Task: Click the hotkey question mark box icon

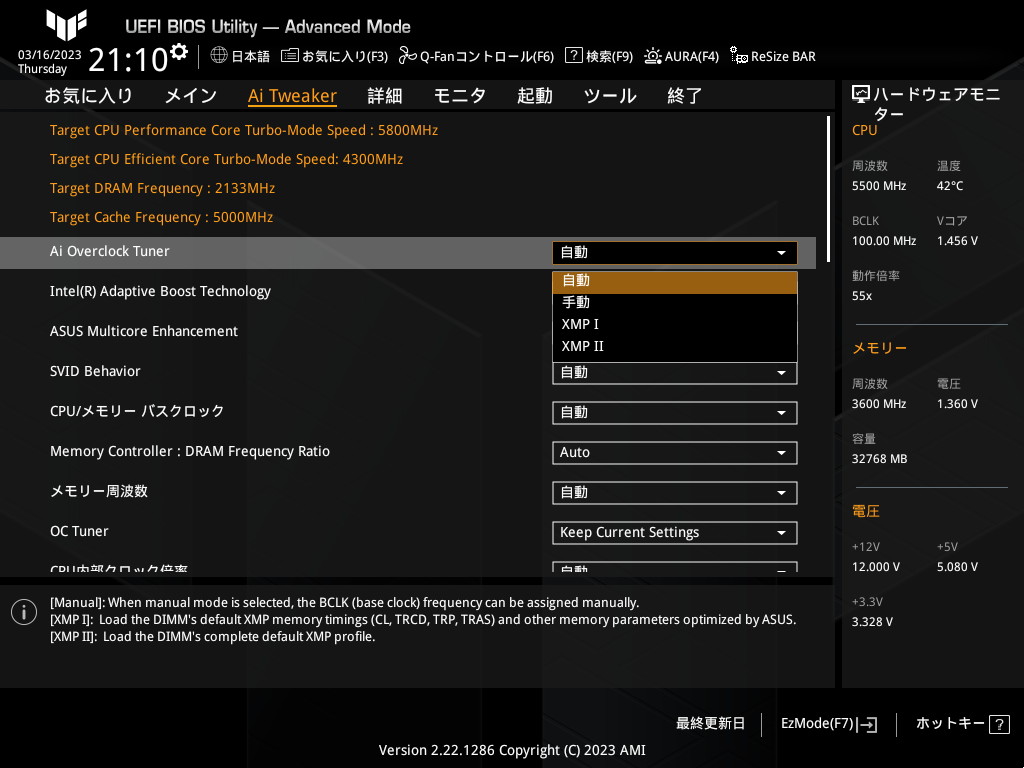Action: (999, 724)
